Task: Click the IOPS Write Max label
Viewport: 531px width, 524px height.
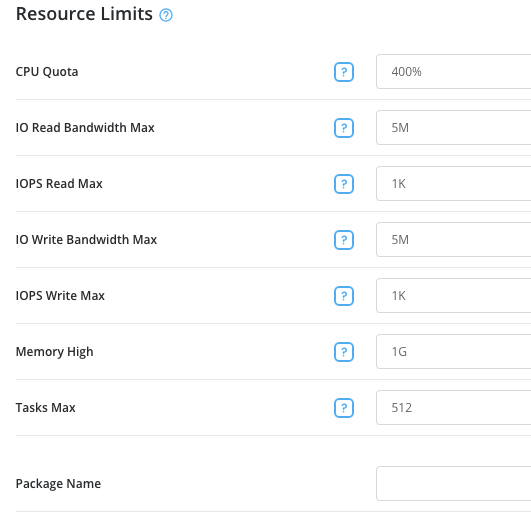Action: [x=60, y=296]
